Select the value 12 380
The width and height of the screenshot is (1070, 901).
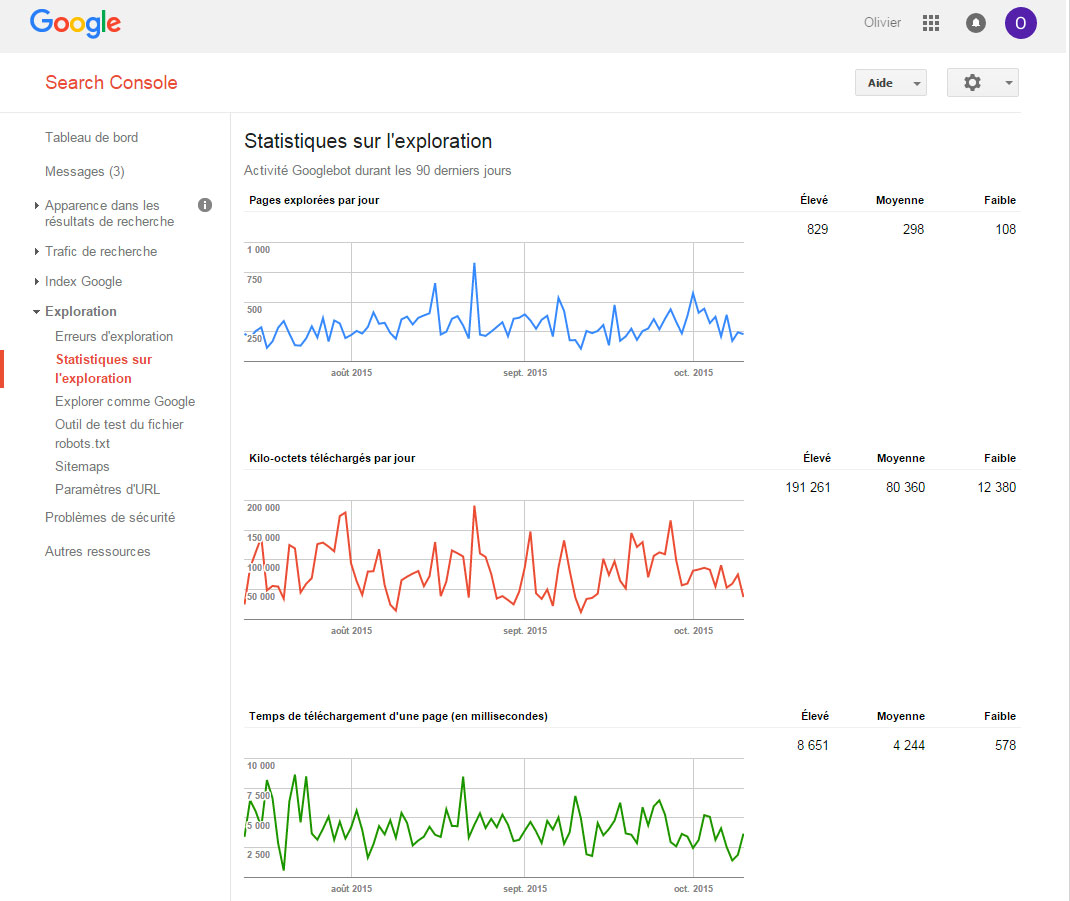coord(996,487)
